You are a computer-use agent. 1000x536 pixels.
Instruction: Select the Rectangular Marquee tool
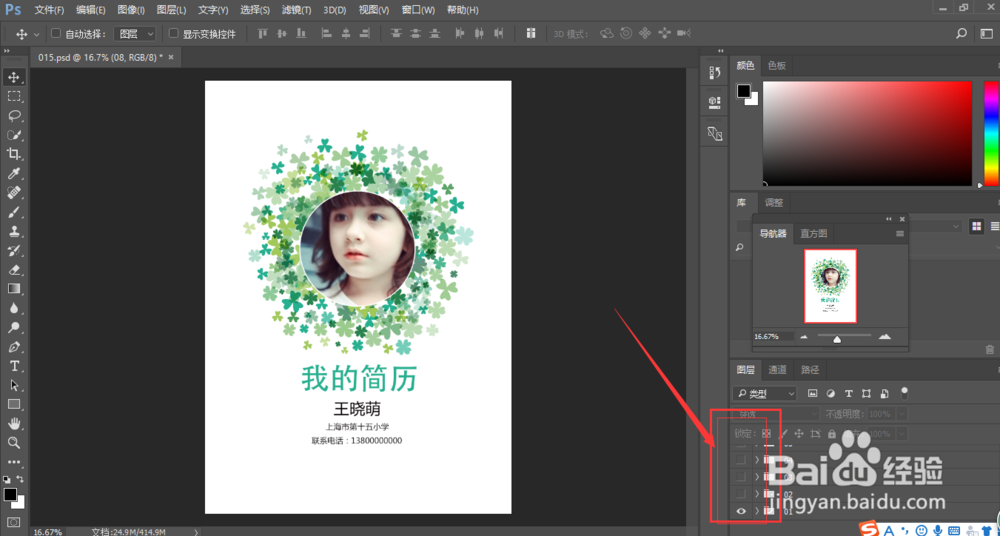click(13, 96)
